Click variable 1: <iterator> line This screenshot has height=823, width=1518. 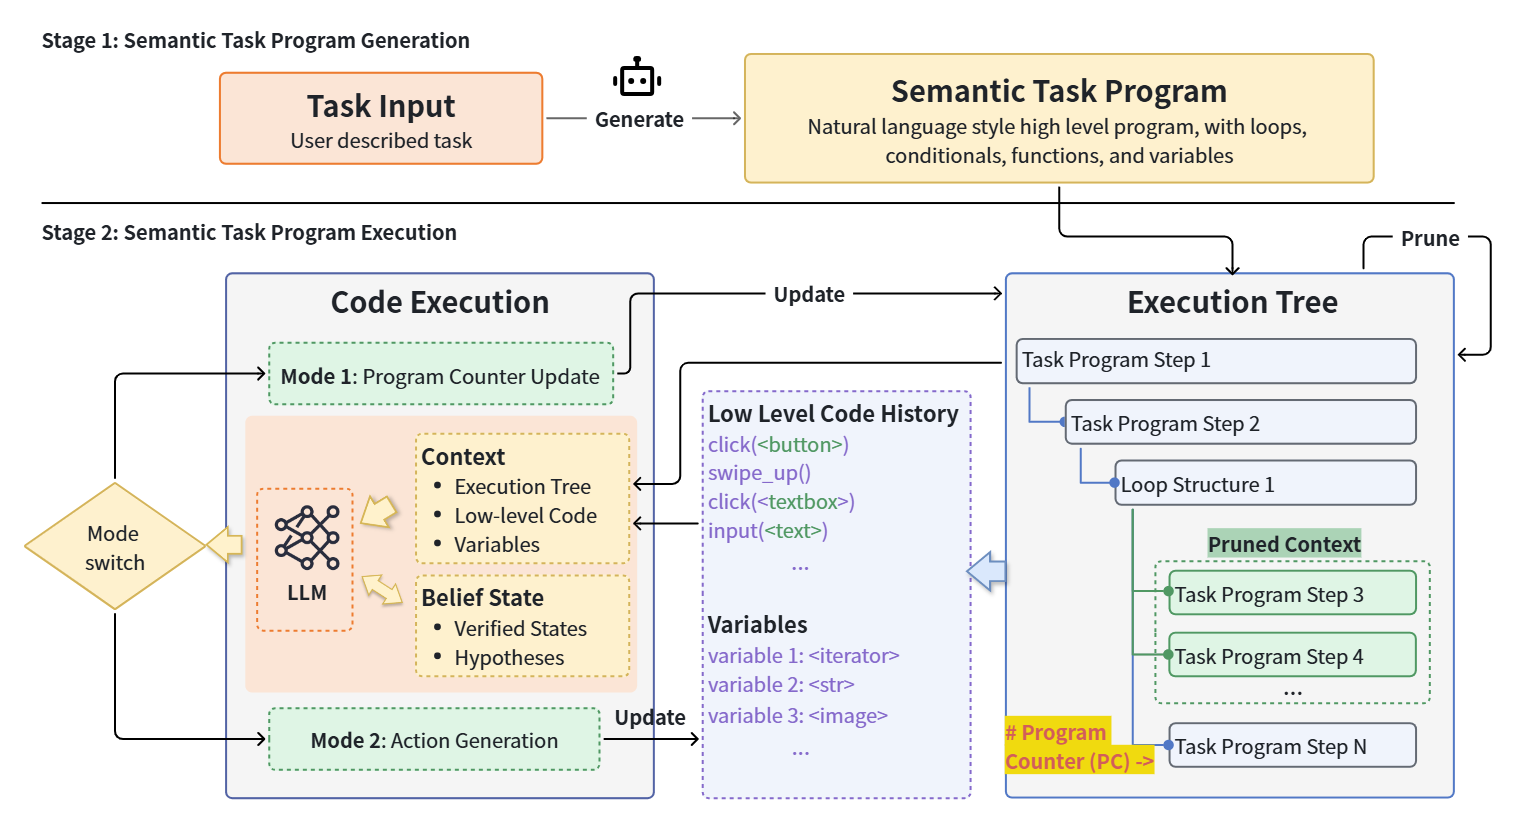804,656
